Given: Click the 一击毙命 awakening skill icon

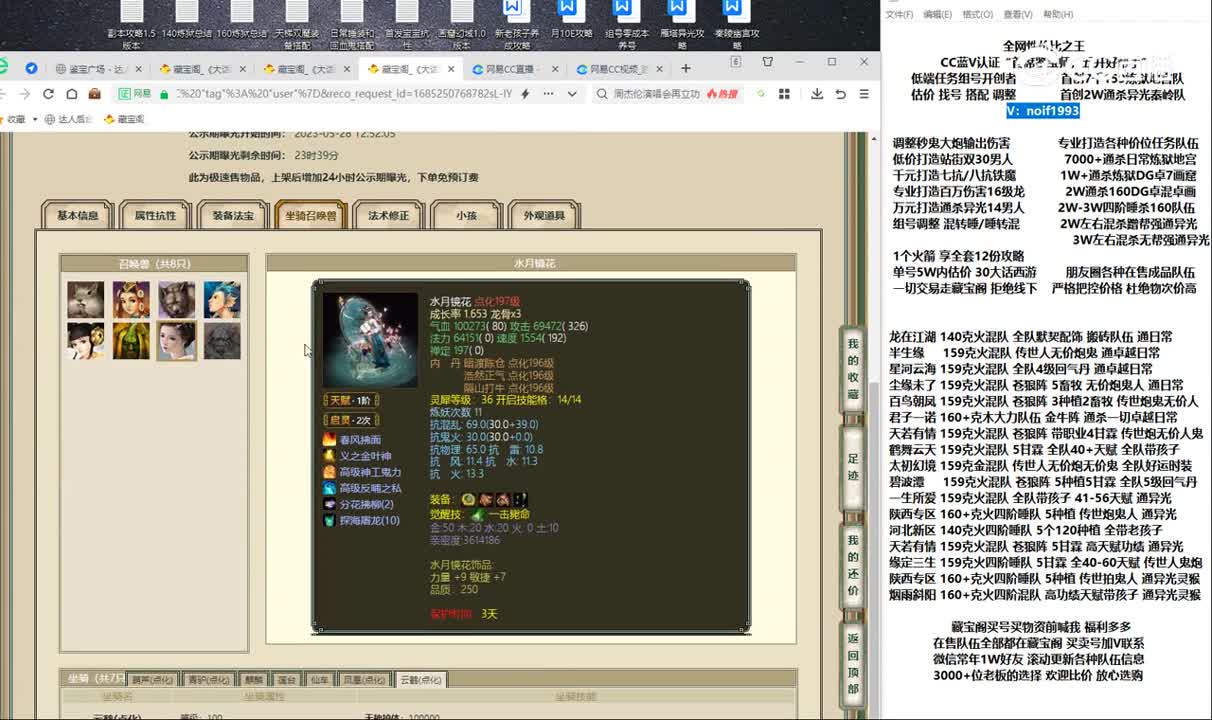Looking at the screenshot, I should point(478,514).
